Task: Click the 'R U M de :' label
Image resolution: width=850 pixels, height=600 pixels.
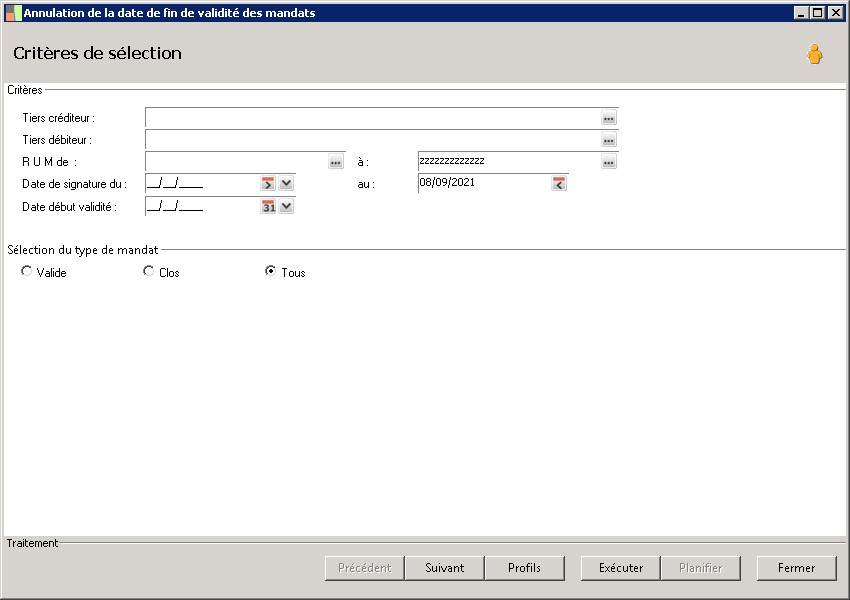Action: coord(49,162)
